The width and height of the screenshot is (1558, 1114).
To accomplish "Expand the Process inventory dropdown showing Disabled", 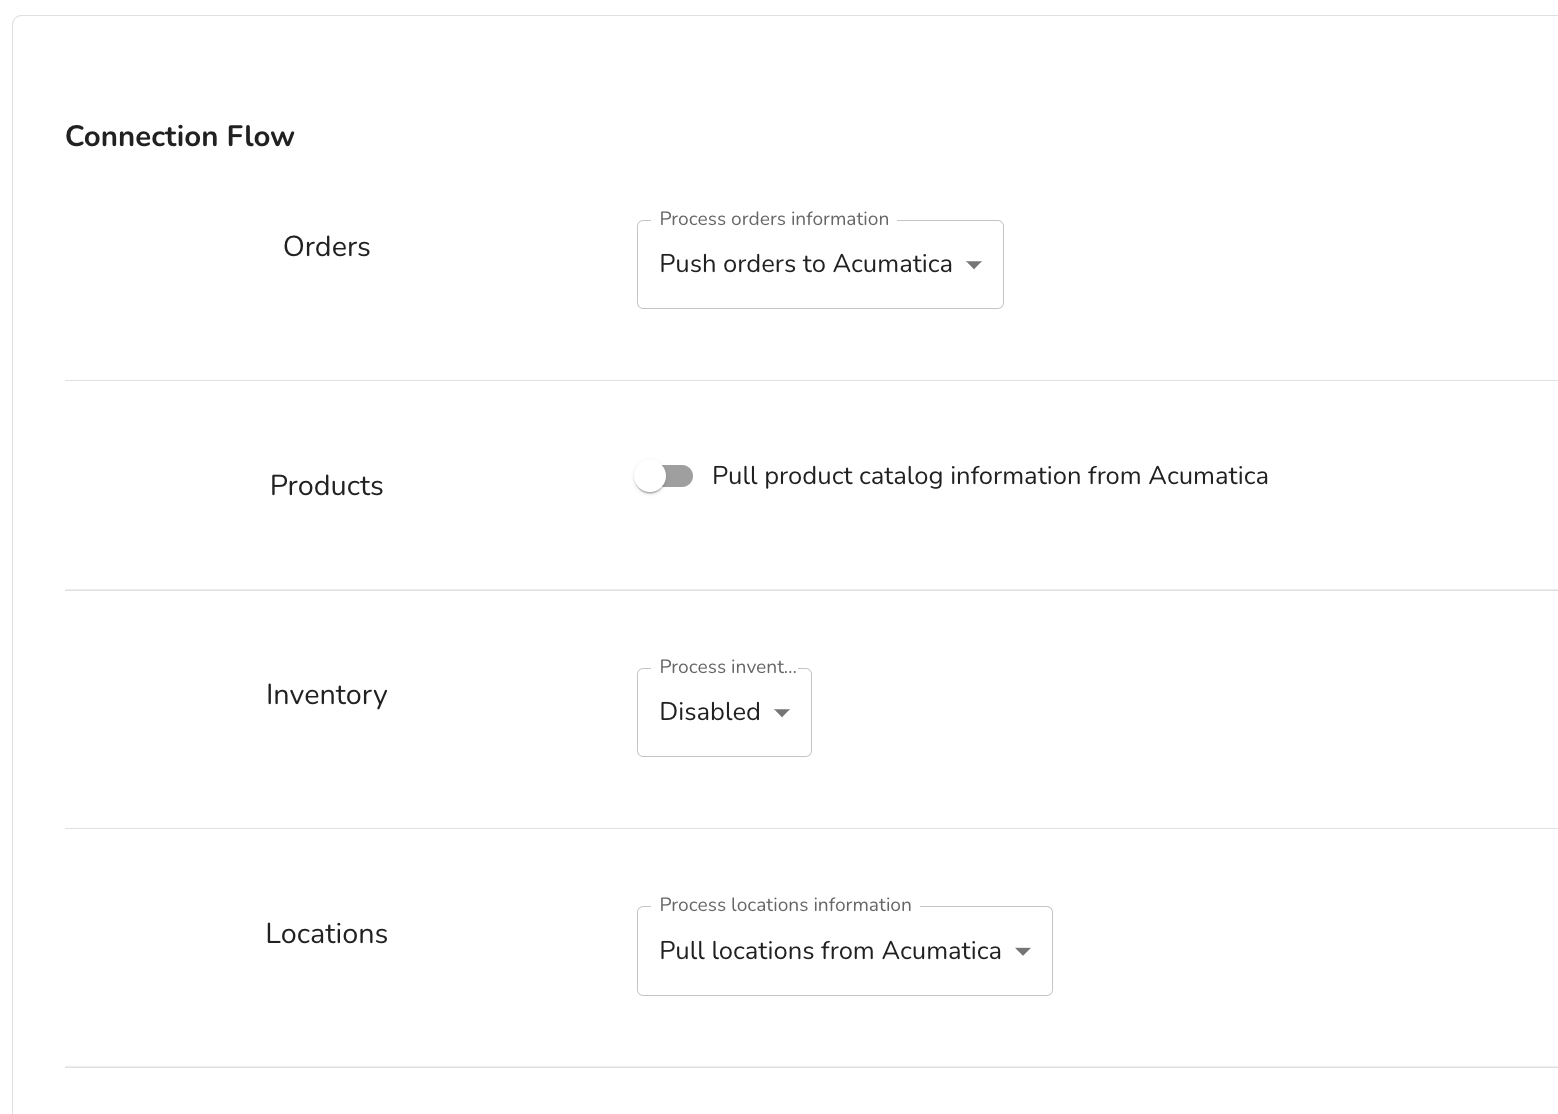I will click(x=724, y=712).
